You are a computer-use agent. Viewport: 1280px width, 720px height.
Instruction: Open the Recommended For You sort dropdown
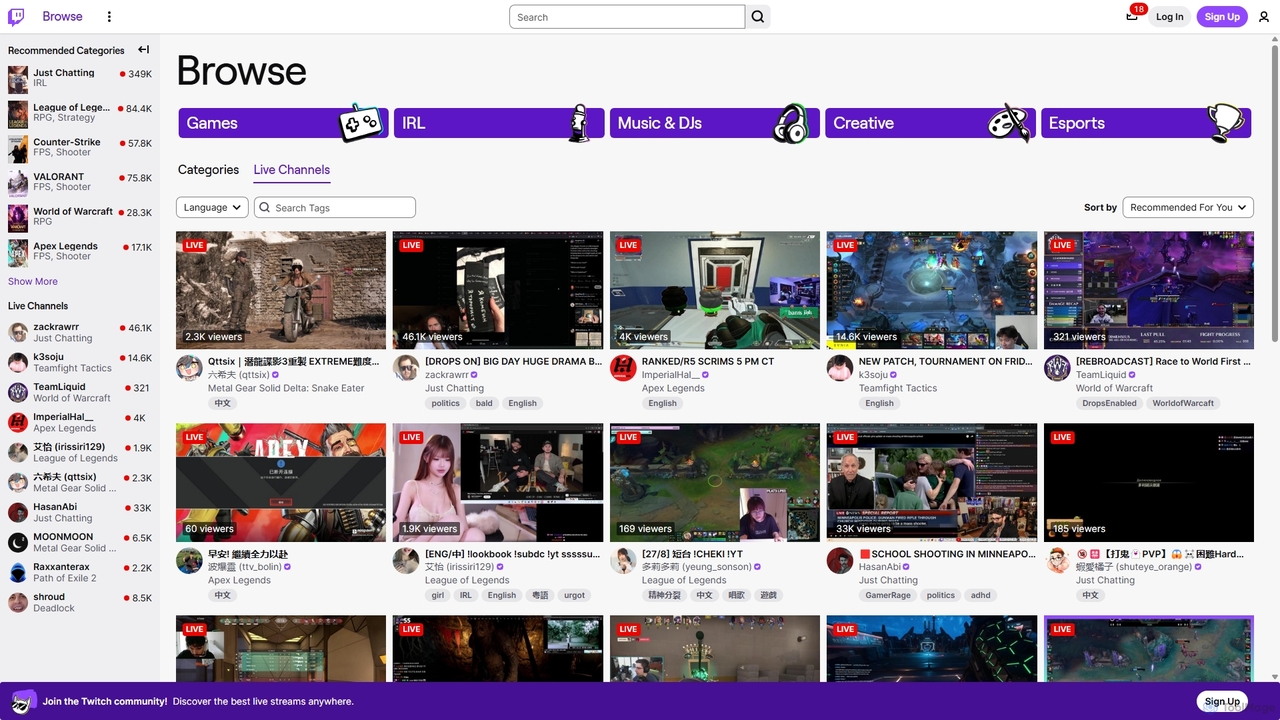coord(1188,207)
